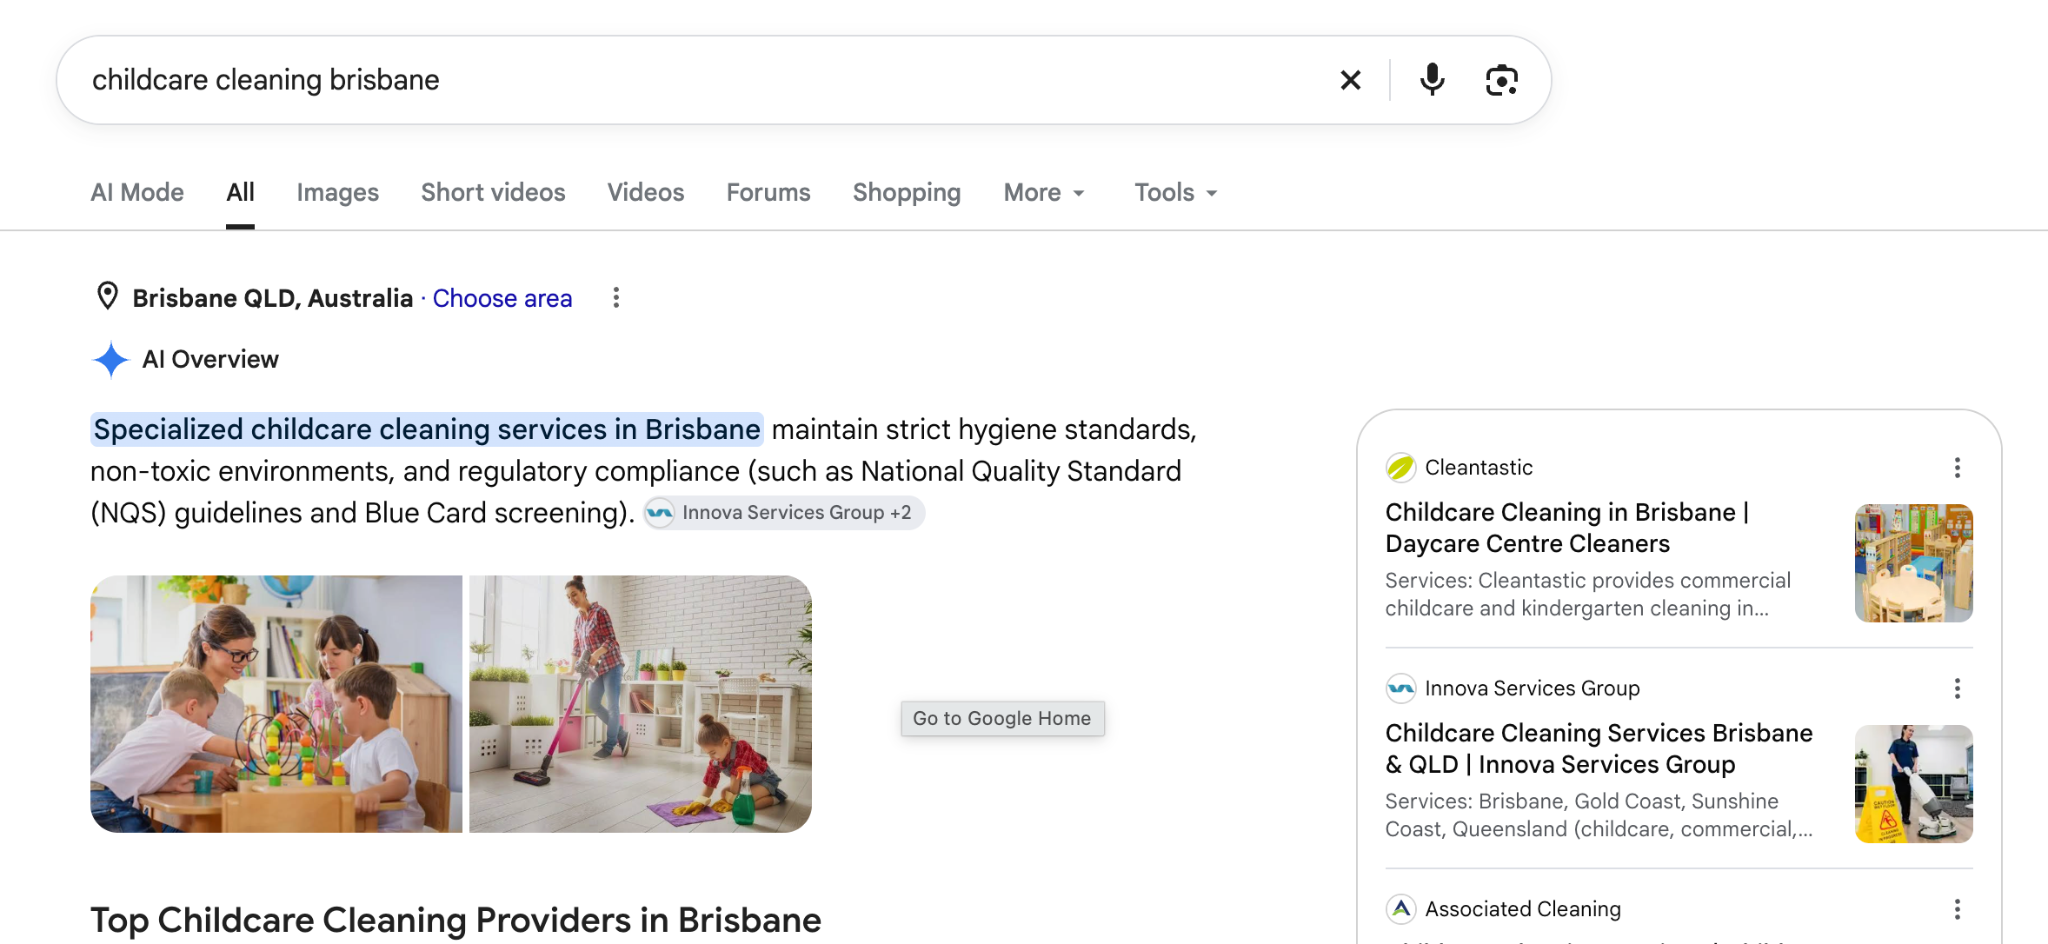Screen dimensions: 2048x944
Task: Open the three-dot menu for Cleantastic result
Action: coord(1957,468)
